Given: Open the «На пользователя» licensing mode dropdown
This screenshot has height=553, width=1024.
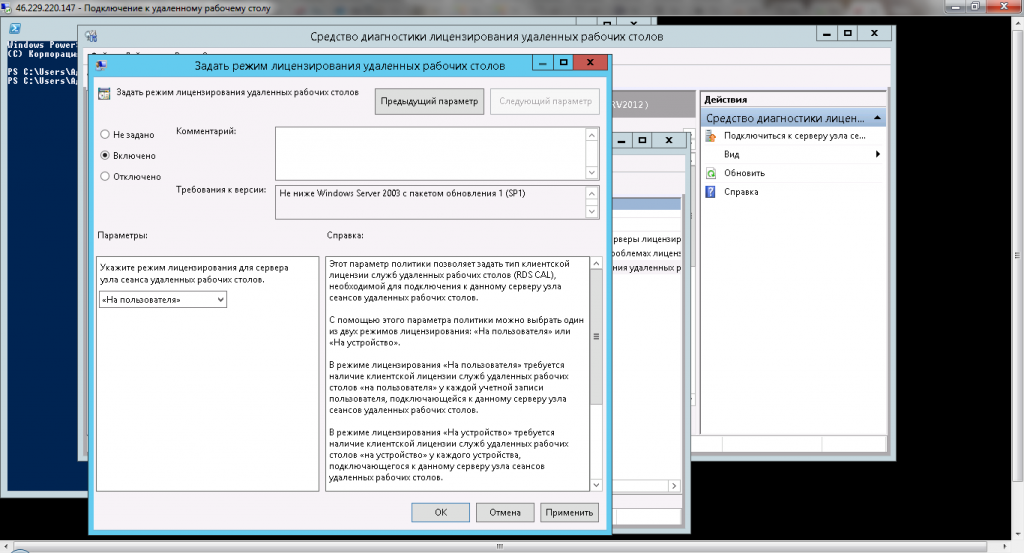Looking at the screenshot, I should (163, 299).
